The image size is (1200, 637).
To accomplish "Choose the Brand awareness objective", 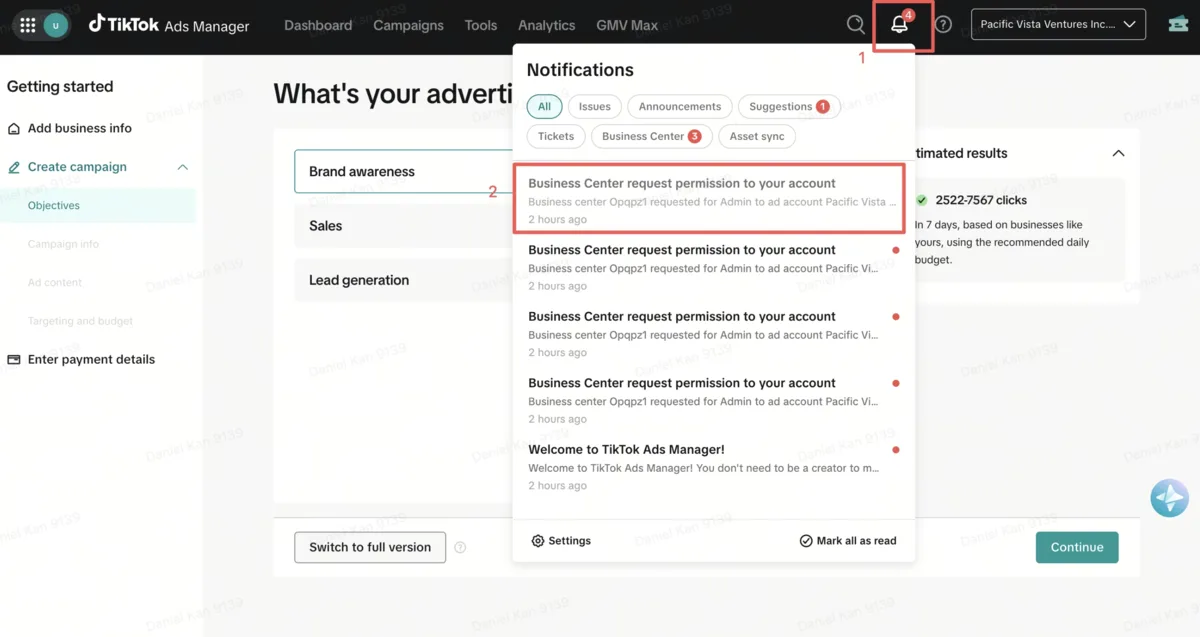I will (403, 171).
